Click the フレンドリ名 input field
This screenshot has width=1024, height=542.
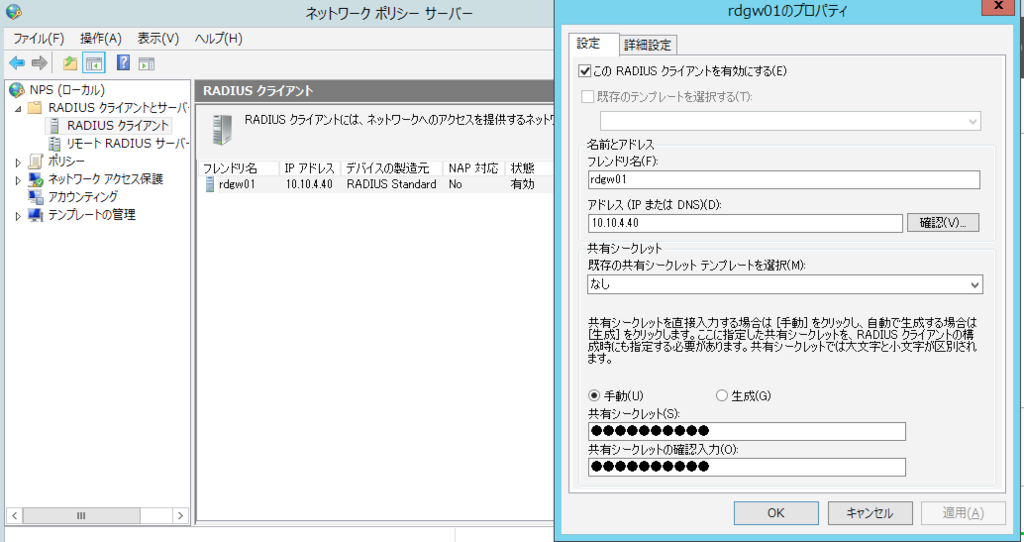[x=784, y=180]
